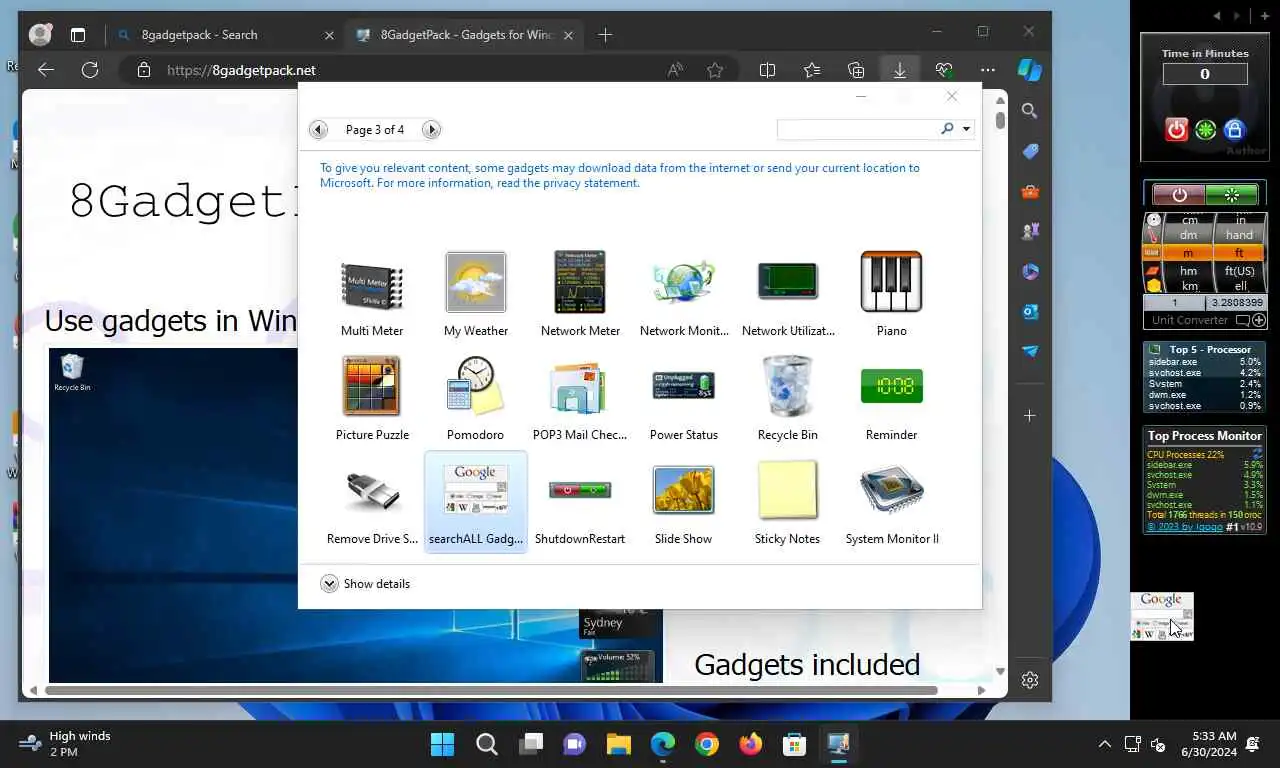Click the Time in Minutes value field
Image resolution: width=1280 pixels, height=768 pixels.
1205,74
